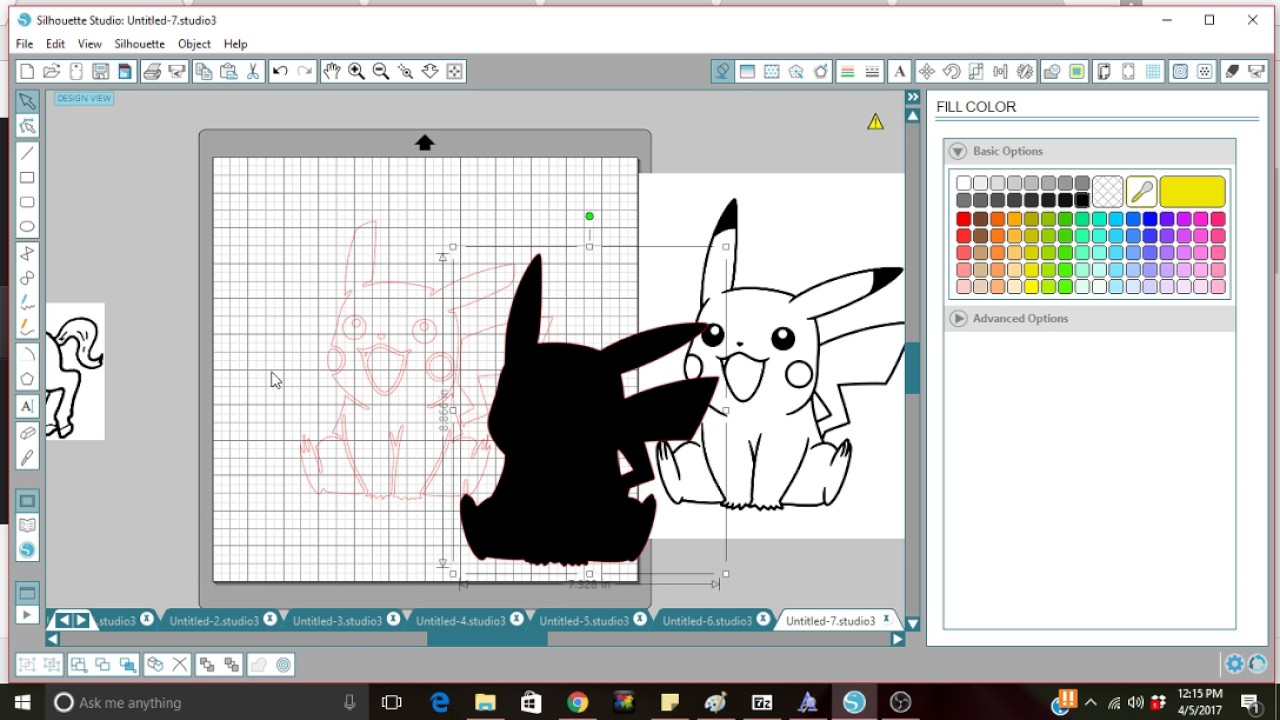Open the Grid settings icon
The width and height of the screenshot is (1280, 720).
[1154, 71]
